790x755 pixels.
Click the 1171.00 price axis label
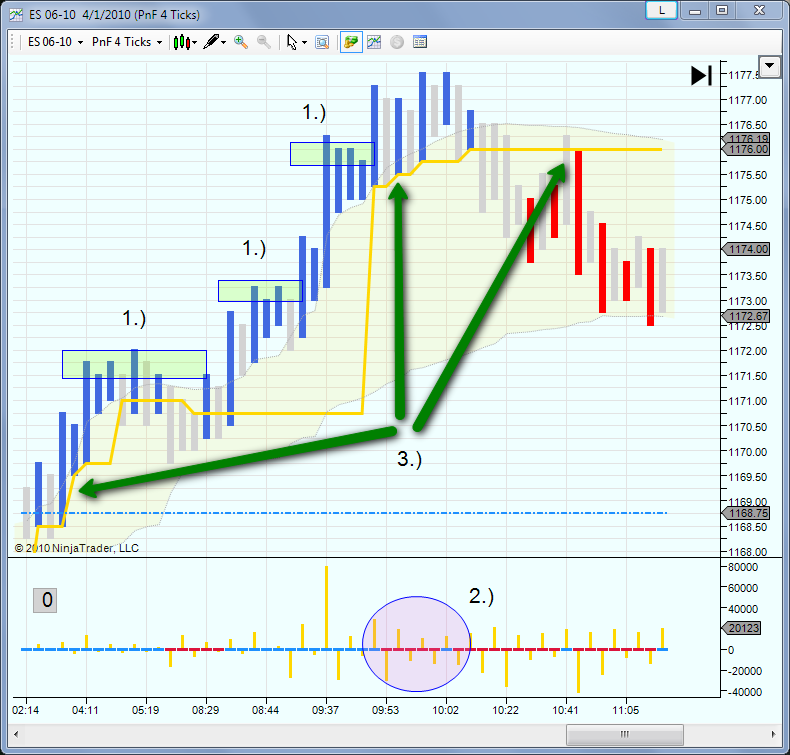(x=748, y=401)
